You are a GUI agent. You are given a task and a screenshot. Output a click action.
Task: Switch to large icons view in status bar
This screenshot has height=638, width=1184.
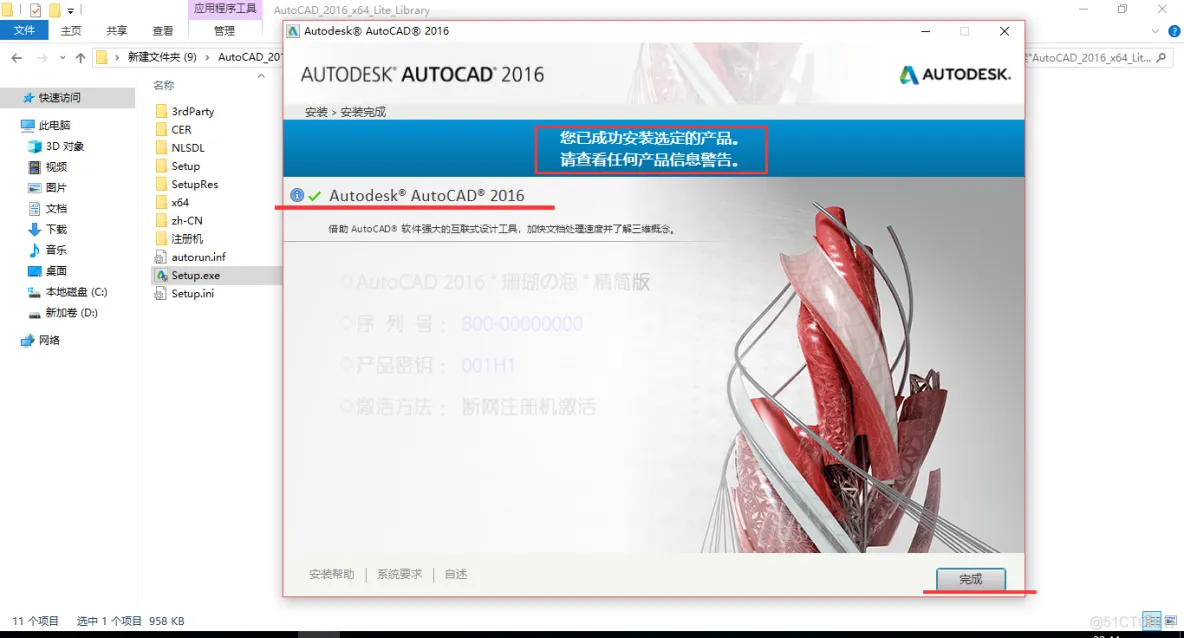[x=1171, y=621]
